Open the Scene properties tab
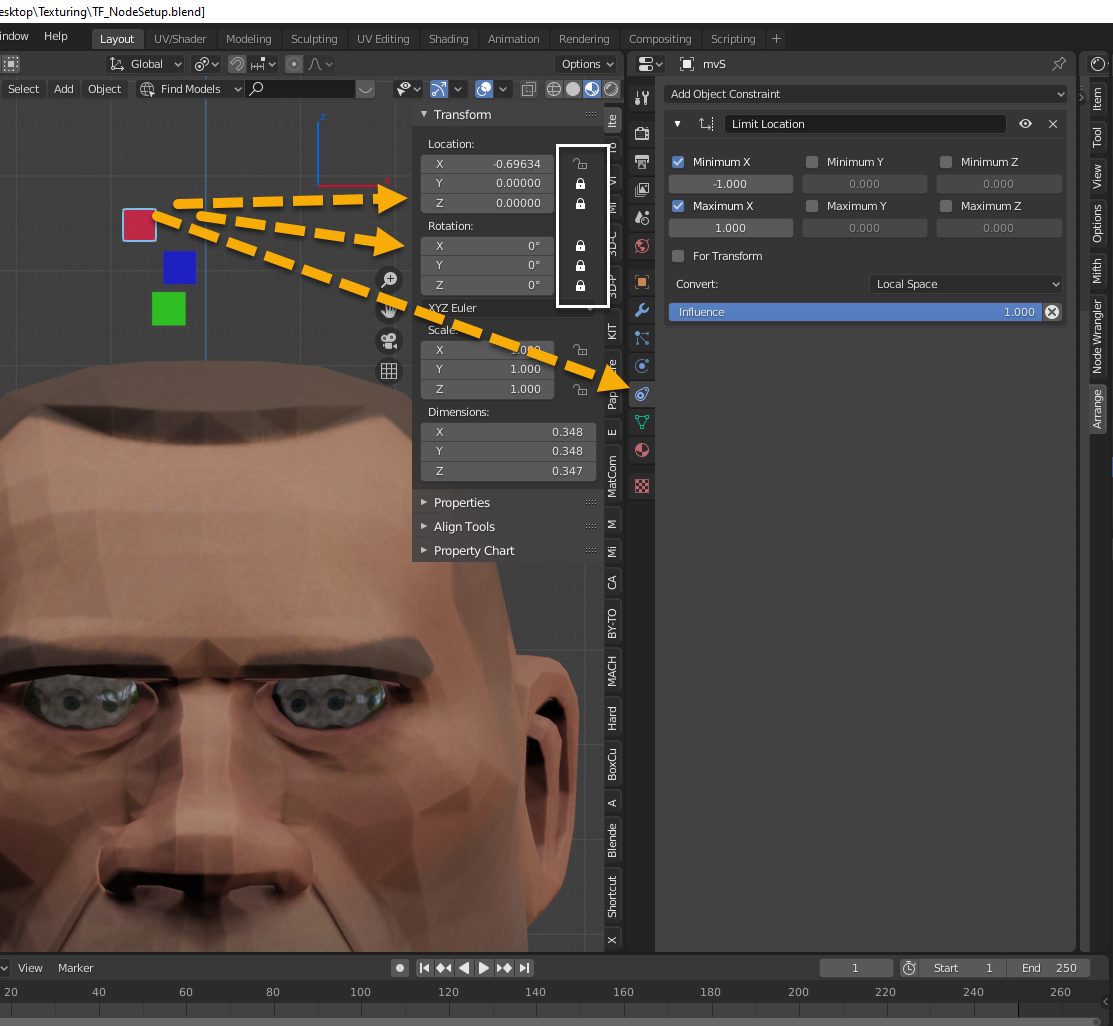The height and width of the screenshot is (1026, 1113). (x=642, y=218)
